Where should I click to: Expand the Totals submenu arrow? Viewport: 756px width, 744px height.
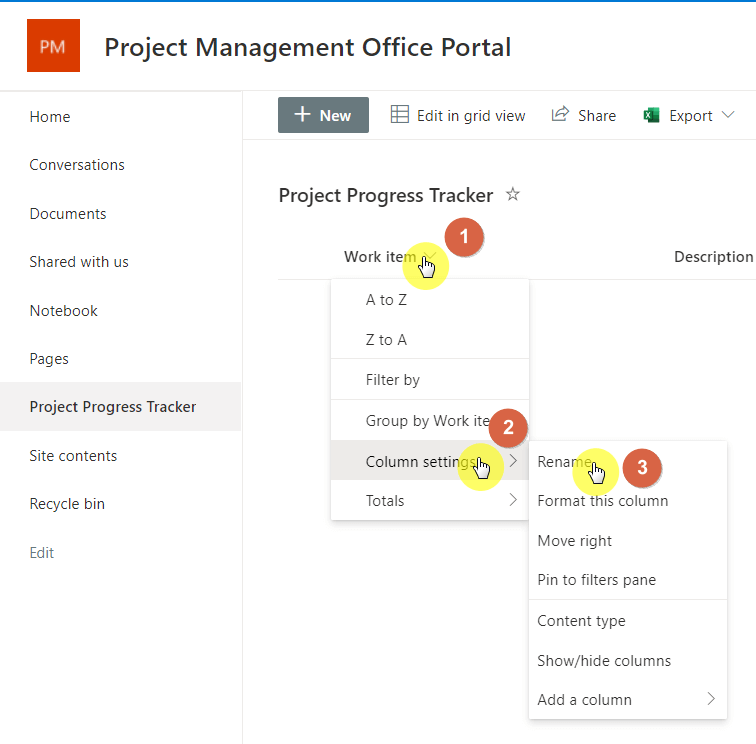(x=513, y=500)
